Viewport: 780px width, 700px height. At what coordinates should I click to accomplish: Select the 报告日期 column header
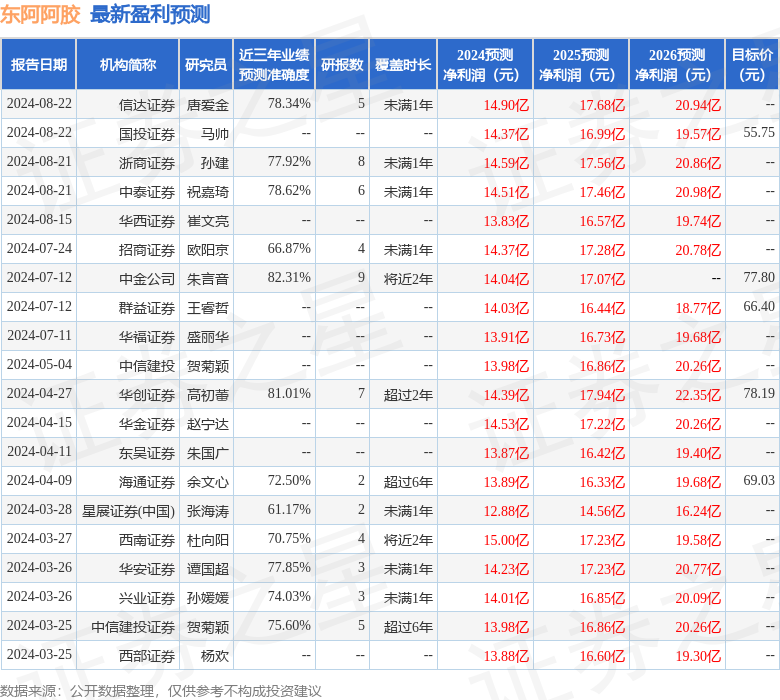39,65
